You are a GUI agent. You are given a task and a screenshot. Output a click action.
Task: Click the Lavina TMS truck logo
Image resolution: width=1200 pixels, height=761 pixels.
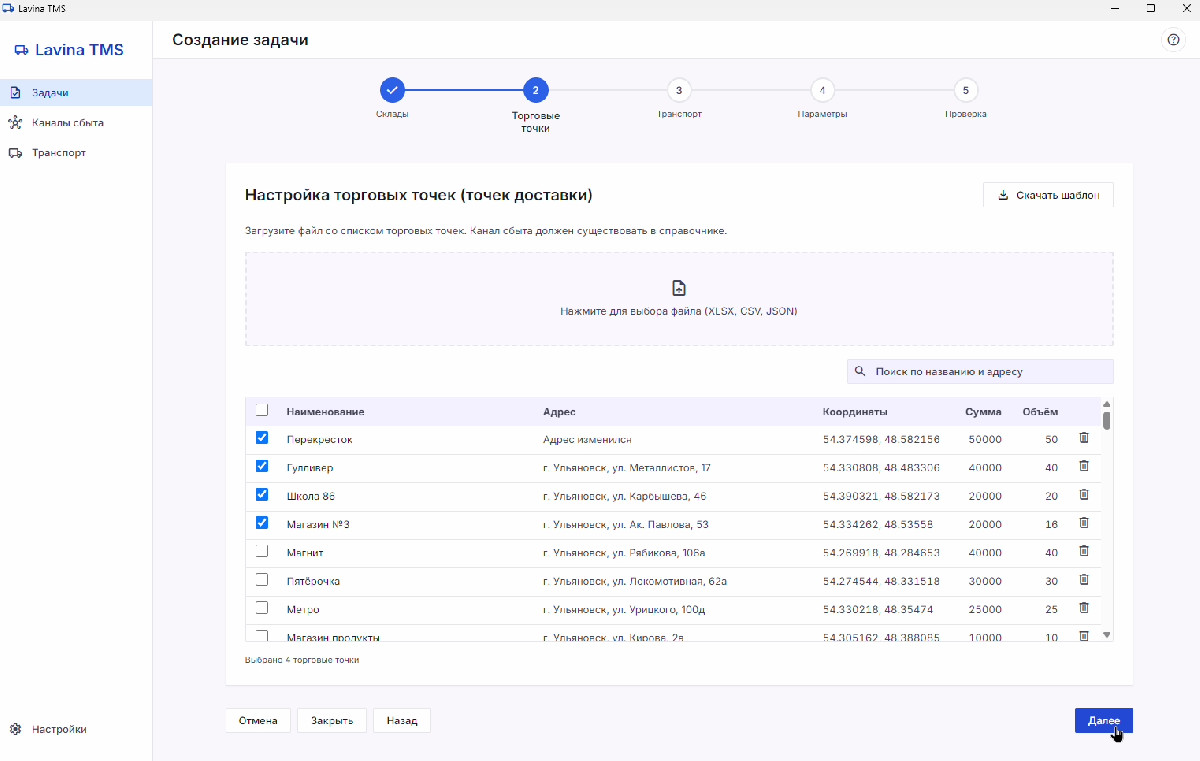tap(21, 49)
